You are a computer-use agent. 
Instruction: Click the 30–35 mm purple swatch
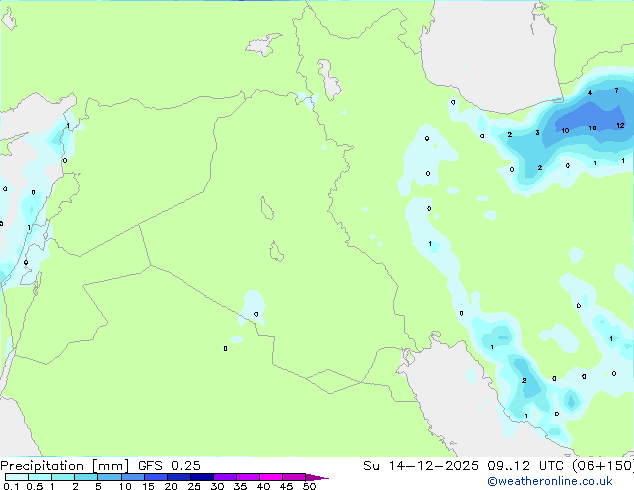click(x=224, y=477)
